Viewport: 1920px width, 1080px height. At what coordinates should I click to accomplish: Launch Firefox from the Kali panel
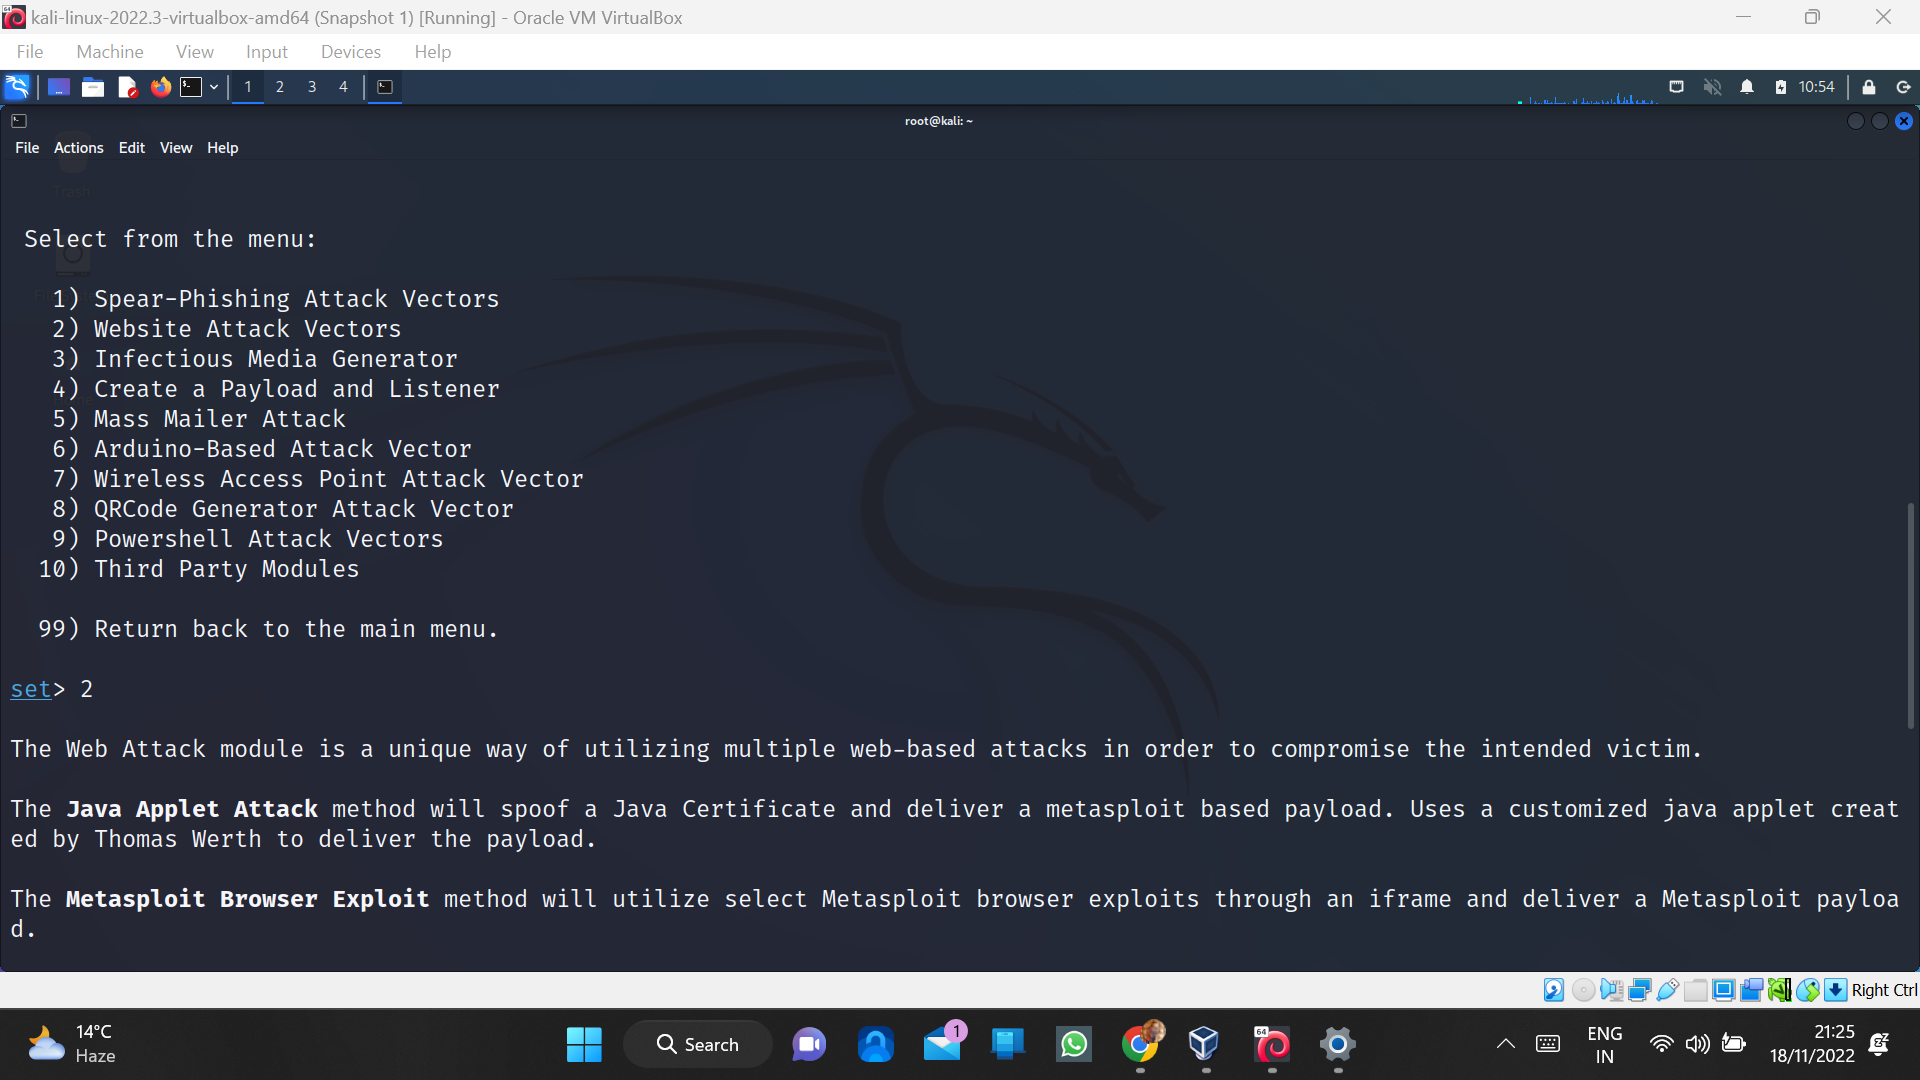[x=160, y=87]
